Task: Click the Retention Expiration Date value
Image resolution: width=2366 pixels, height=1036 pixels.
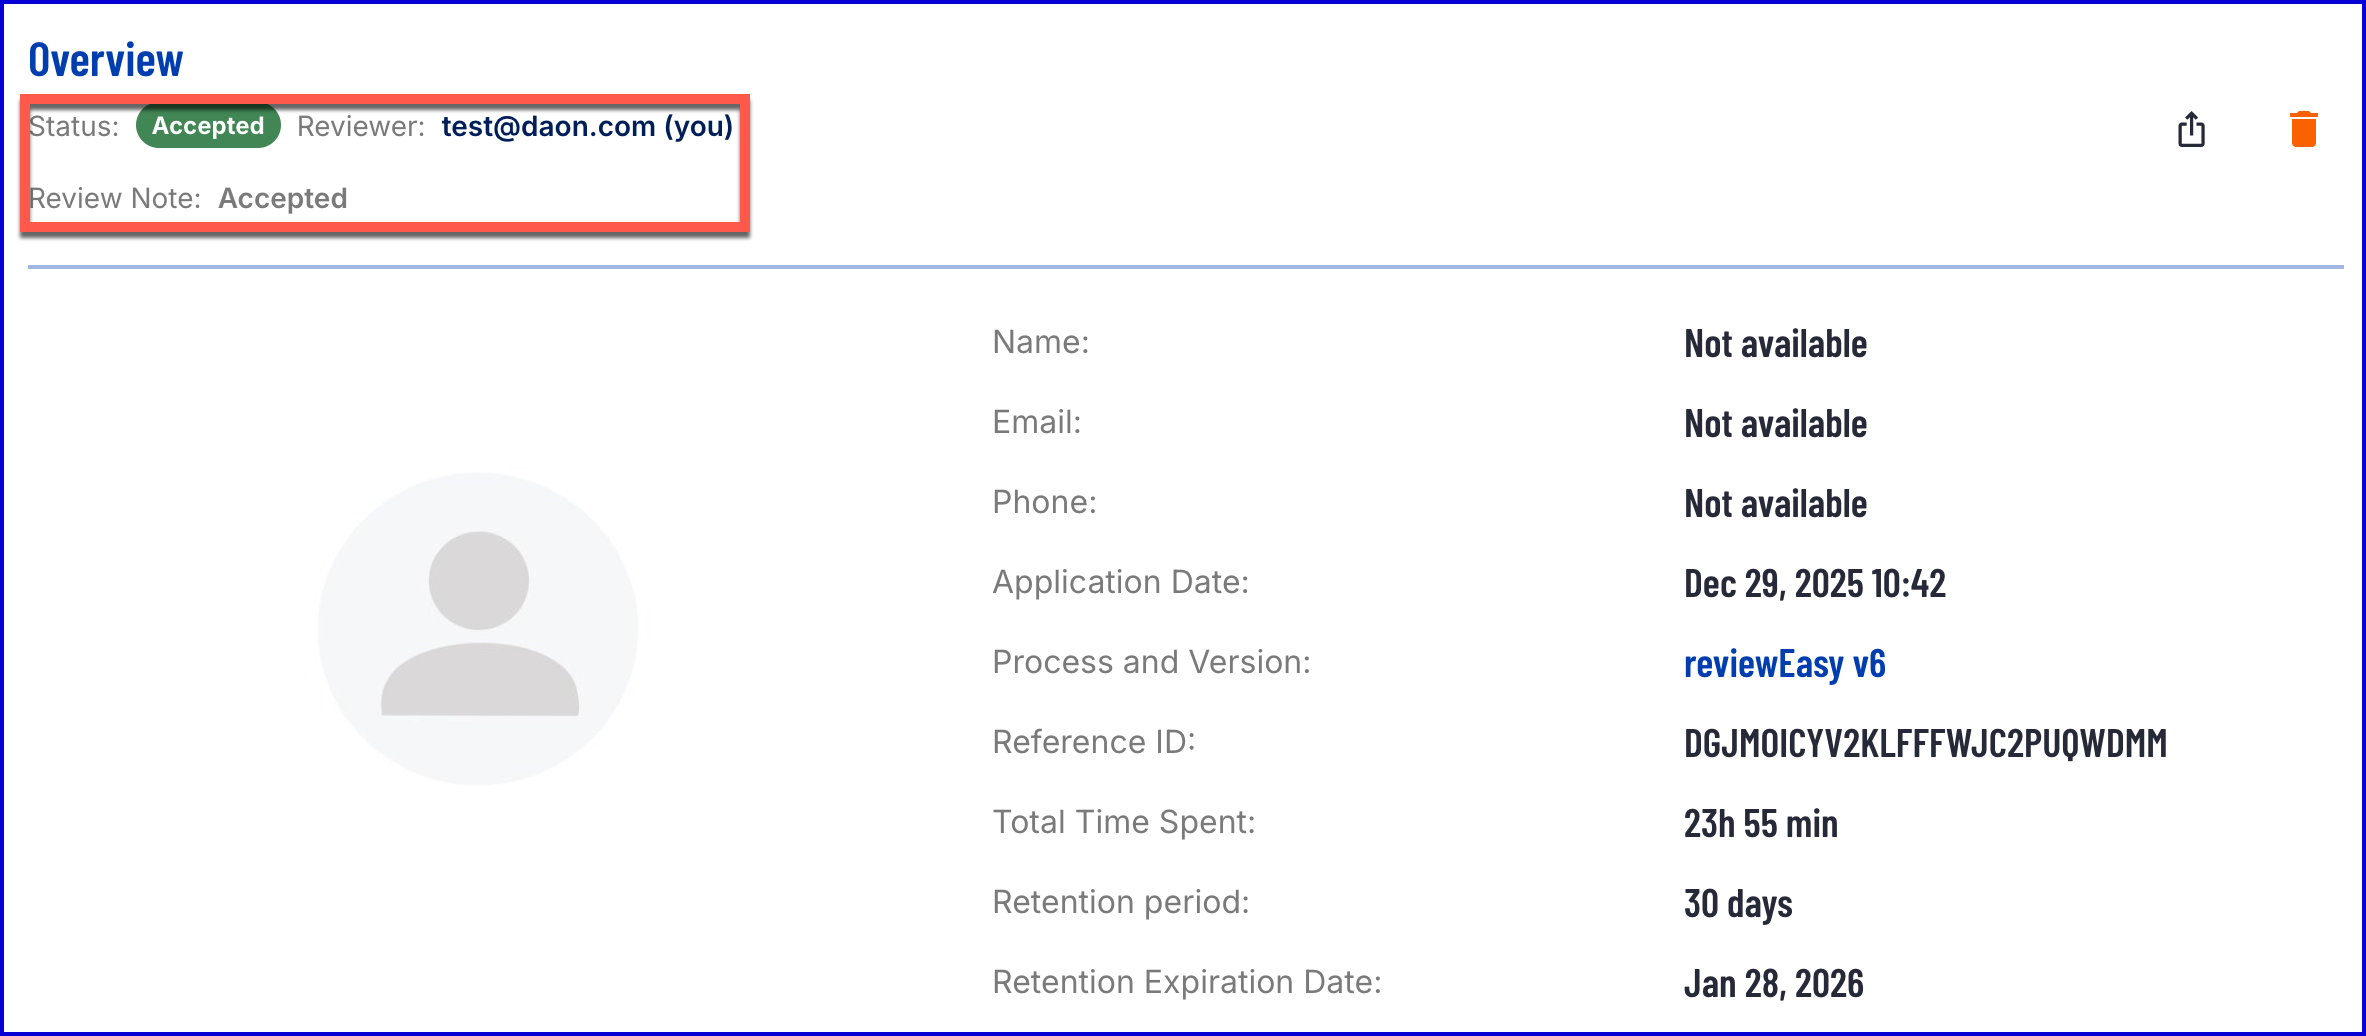Action: (1773, 984)
